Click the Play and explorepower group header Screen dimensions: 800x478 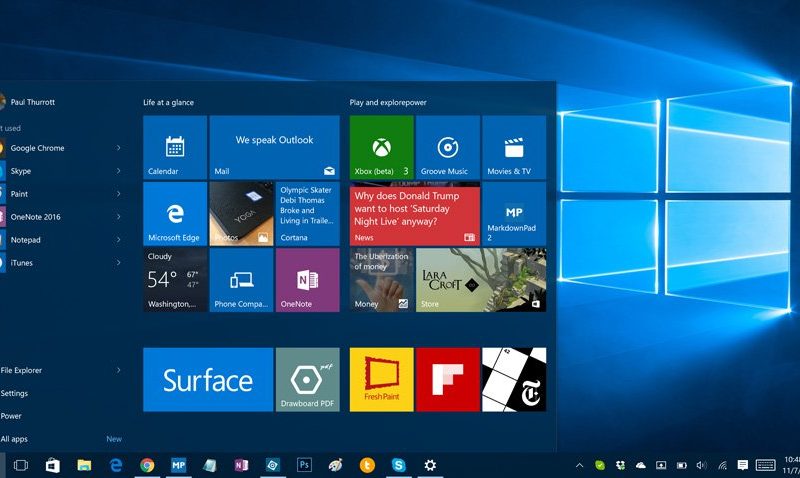[388, 103]
